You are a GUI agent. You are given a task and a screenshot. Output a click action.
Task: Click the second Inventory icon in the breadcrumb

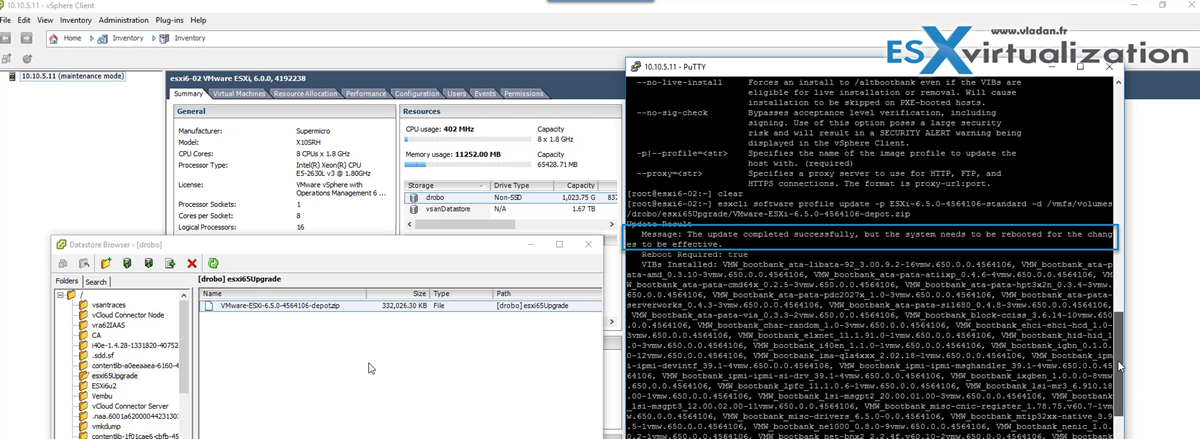pos(162,38)
